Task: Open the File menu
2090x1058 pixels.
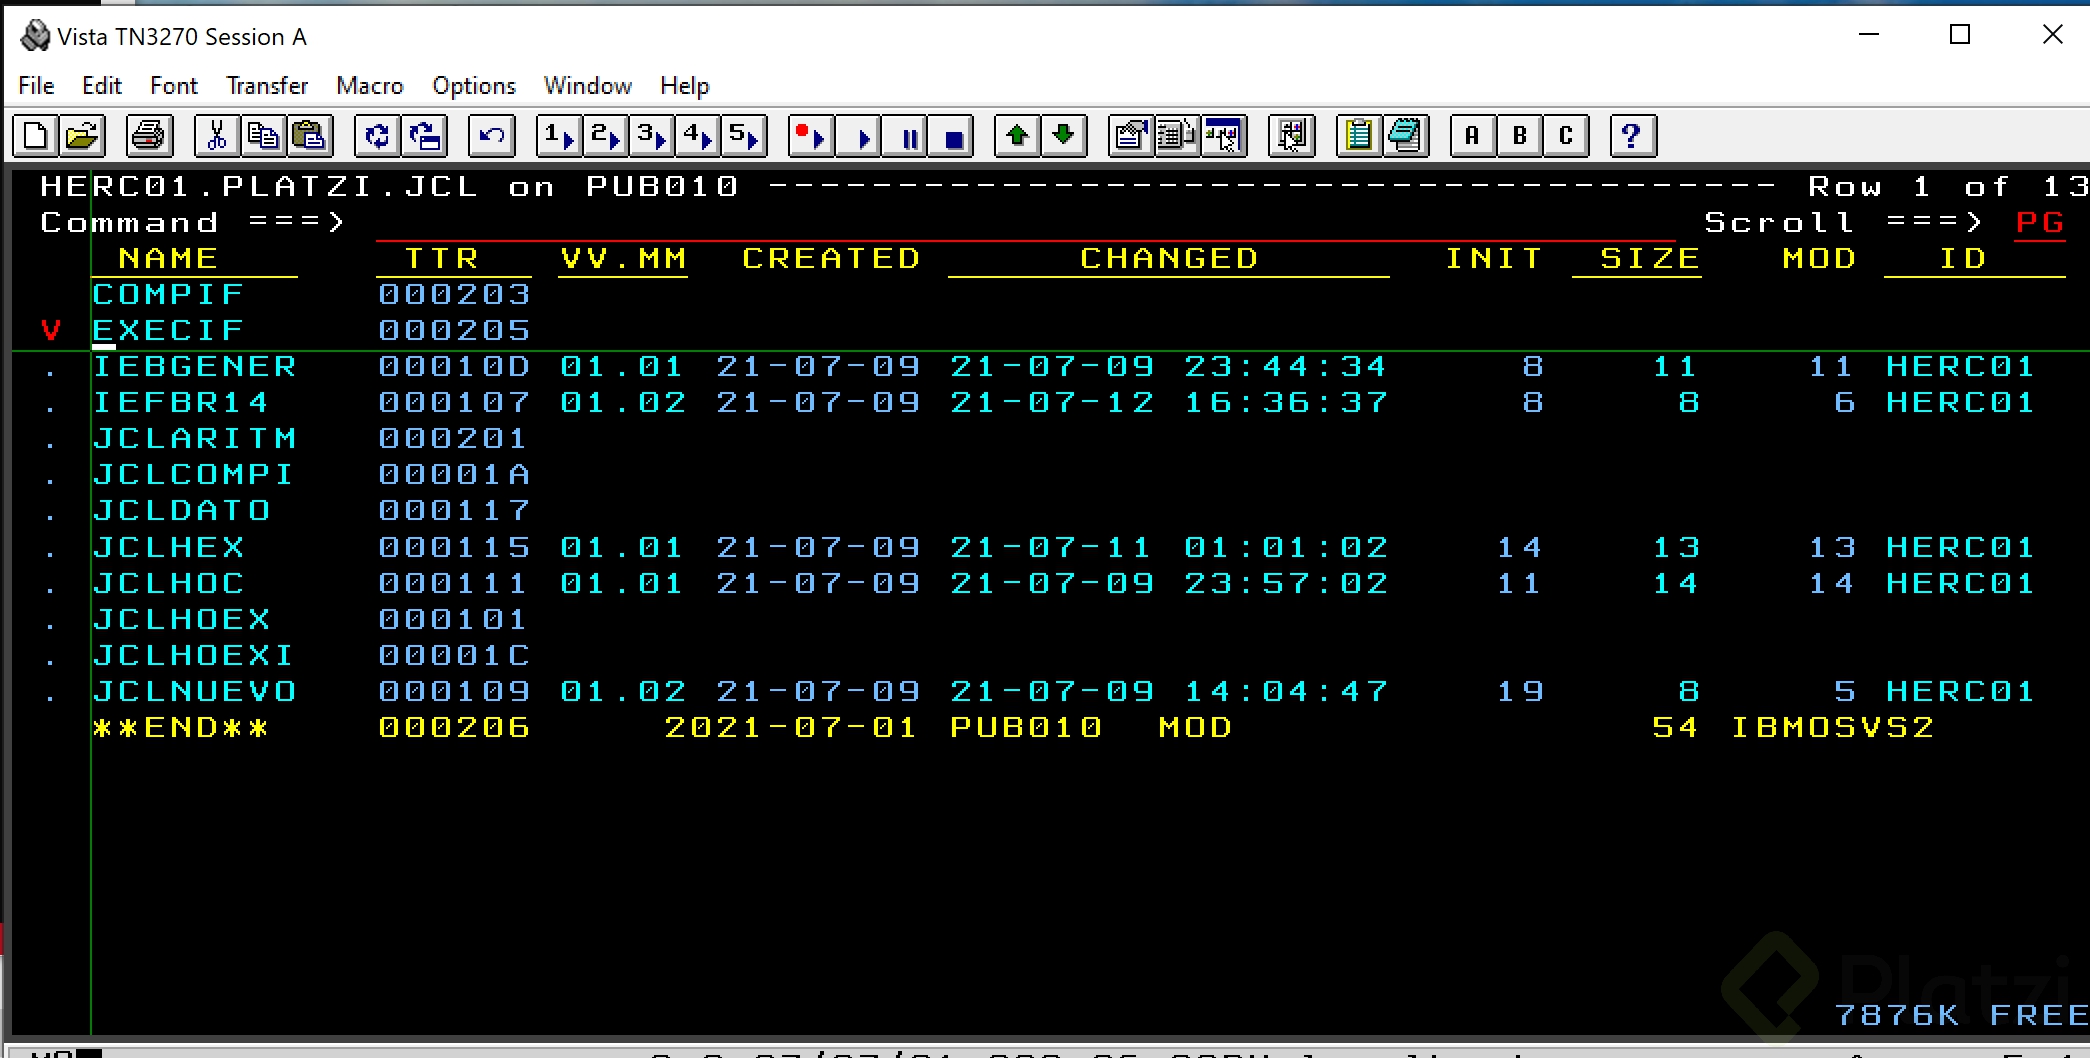Action: tap(36, 86)
